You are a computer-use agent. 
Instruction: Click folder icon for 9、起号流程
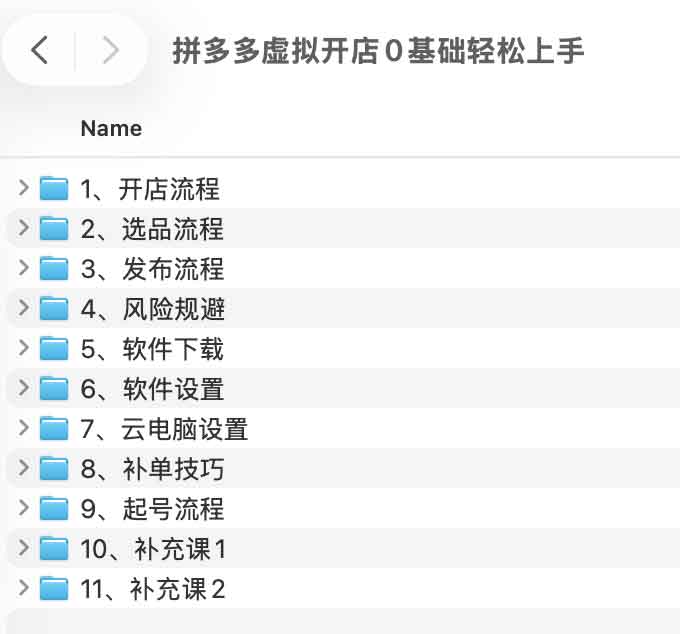pyautogui.click(x=54, y=508)
